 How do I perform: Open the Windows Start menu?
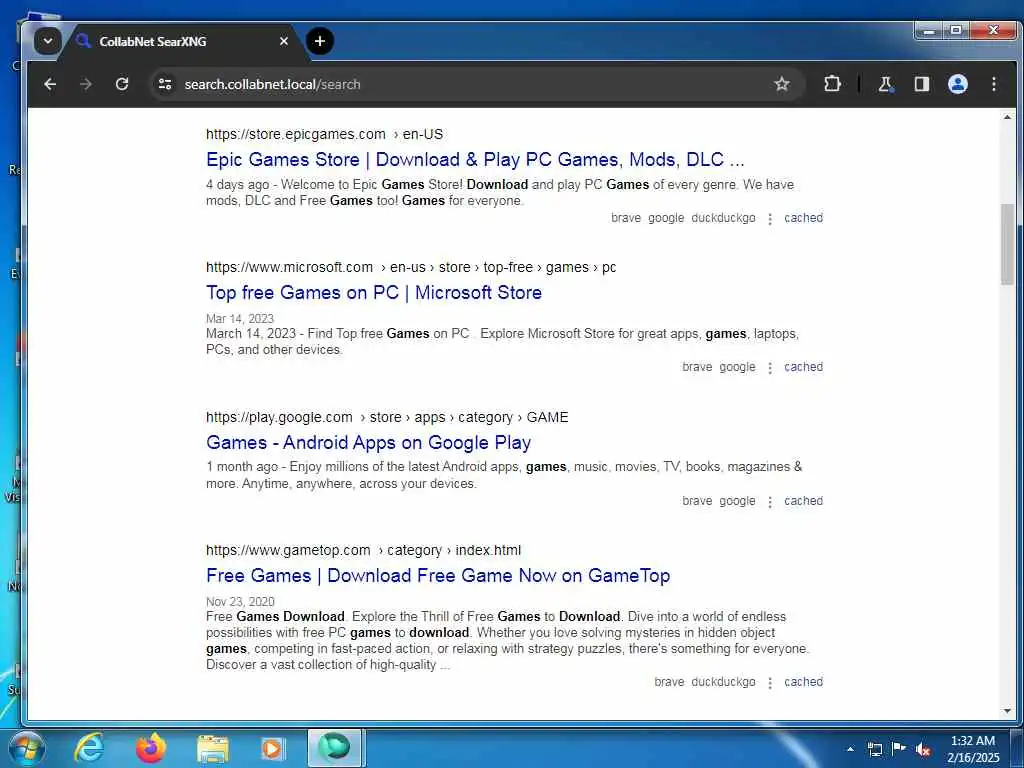[x=26, y=748]
